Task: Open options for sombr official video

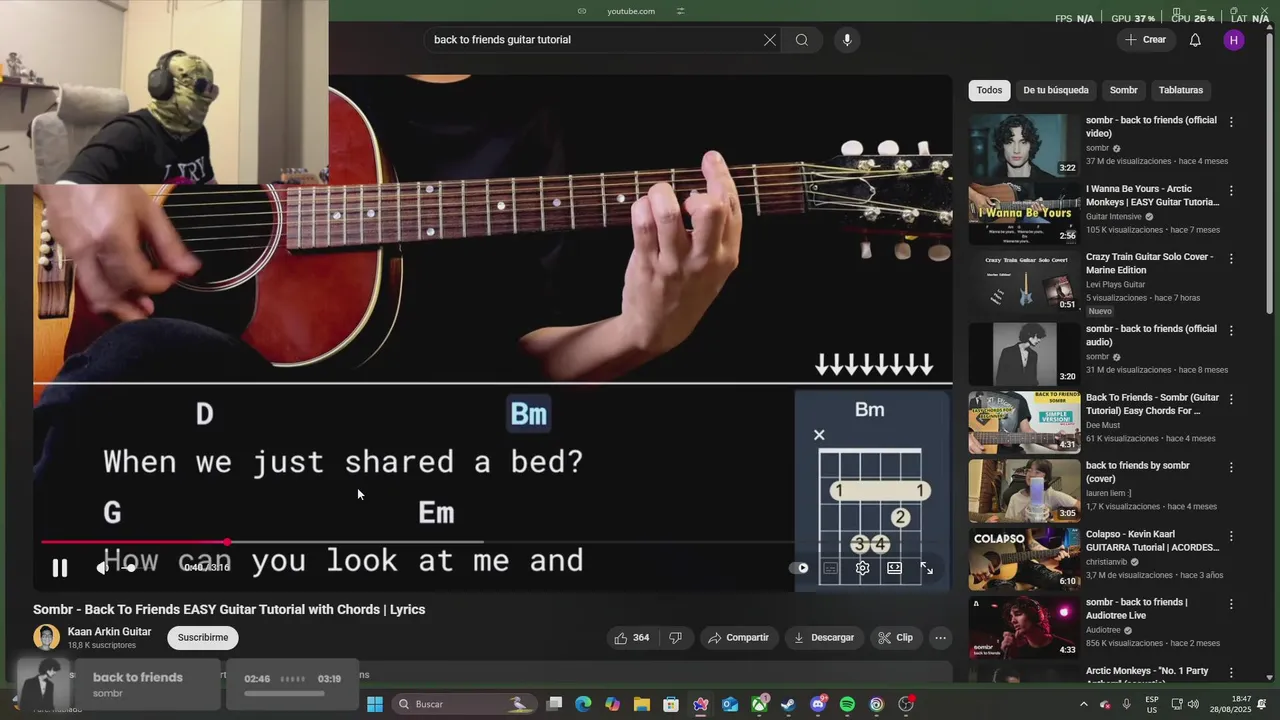Action: click(1231, 122)
